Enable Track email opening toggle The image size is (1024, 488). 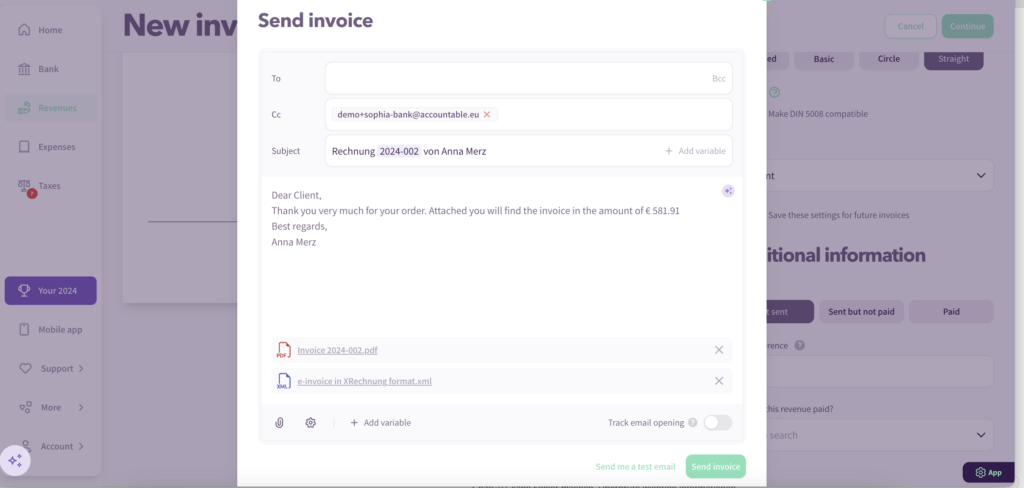point(717,423)
